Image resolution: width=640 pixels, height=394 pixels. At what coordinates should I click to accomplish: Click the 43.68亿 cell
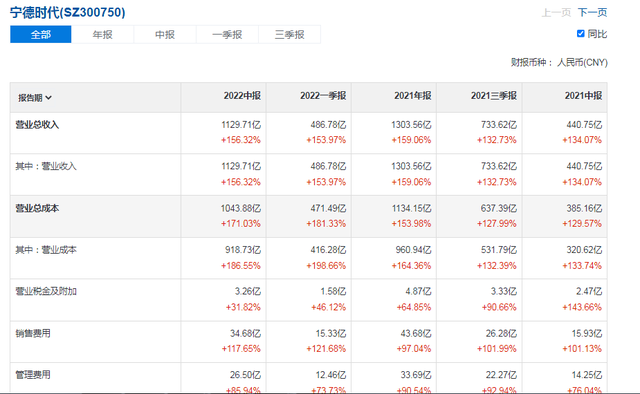click(x=416, y=334)
